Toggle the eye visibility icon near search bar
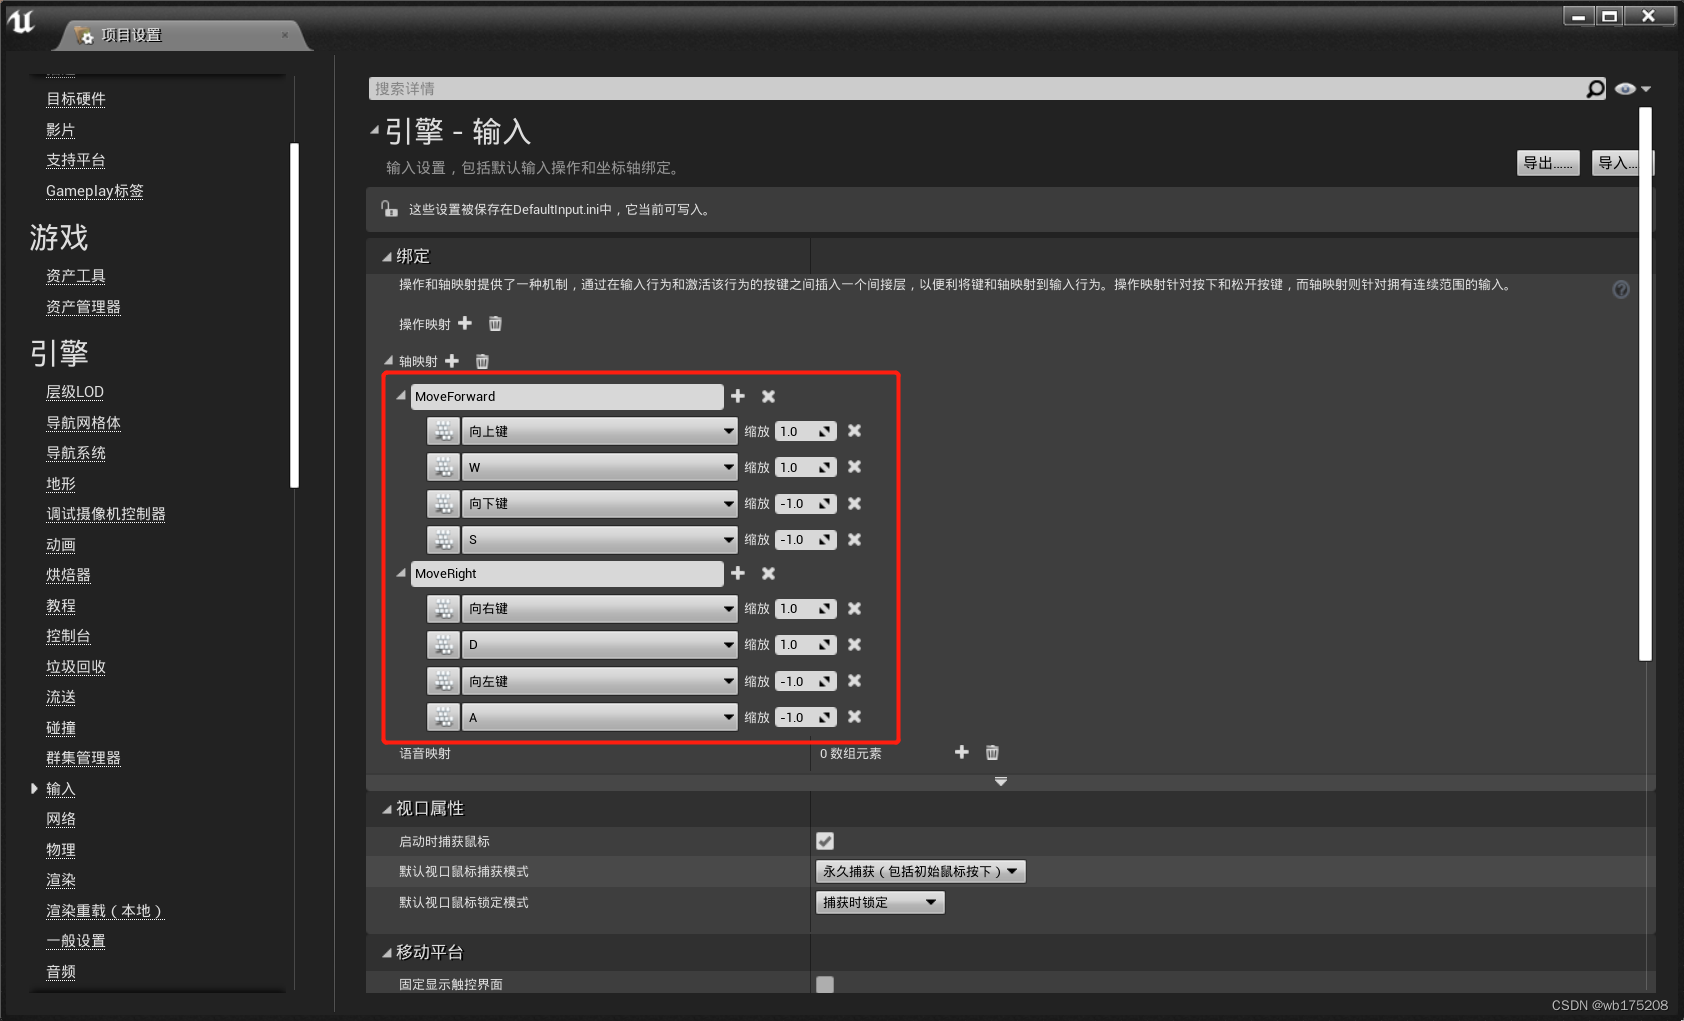Screen dimensions: 1684x1021 1625,89
